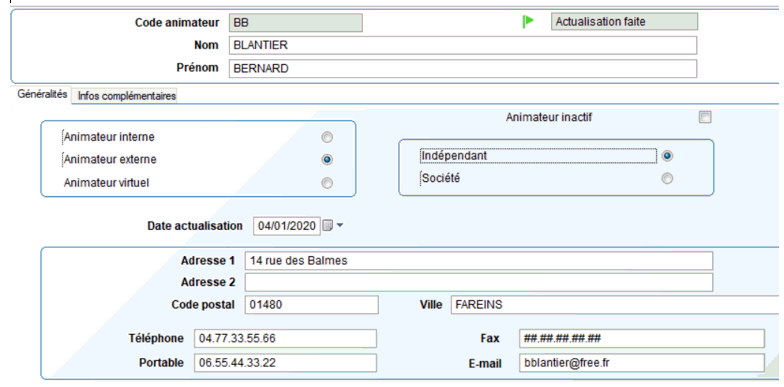This screenshot has height=387, width=784.
Task: Click the E-mail field bblantier@free.fr
Action: 642,363
